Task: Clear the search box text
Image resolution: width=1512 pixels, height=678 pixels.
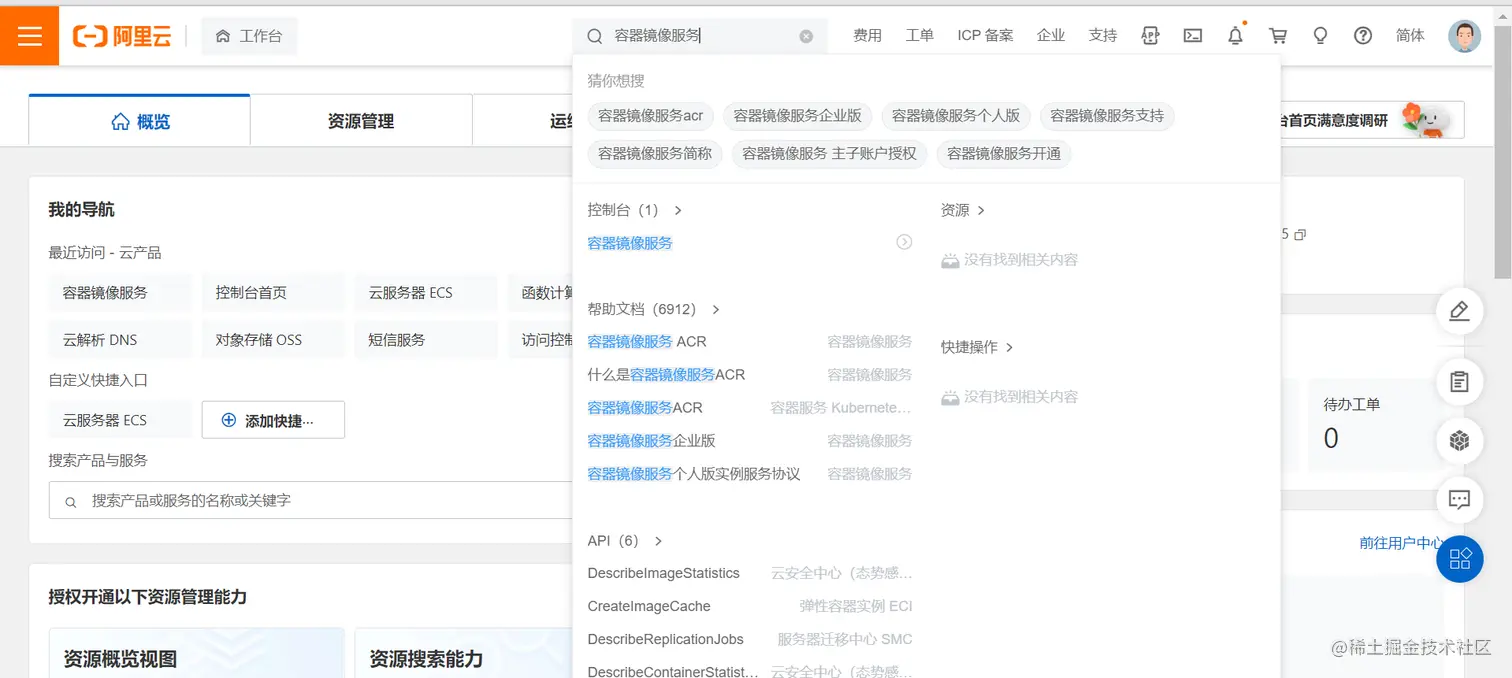Action: 806,36
